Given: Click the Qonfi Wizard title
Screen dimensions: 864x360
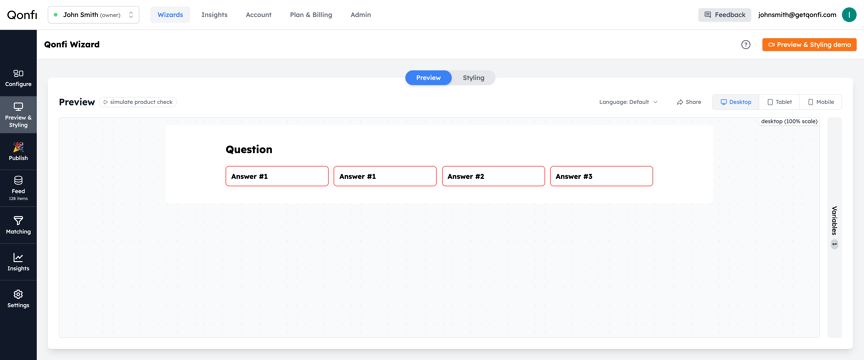Looking at the screenshot, I should pos(72,45).
